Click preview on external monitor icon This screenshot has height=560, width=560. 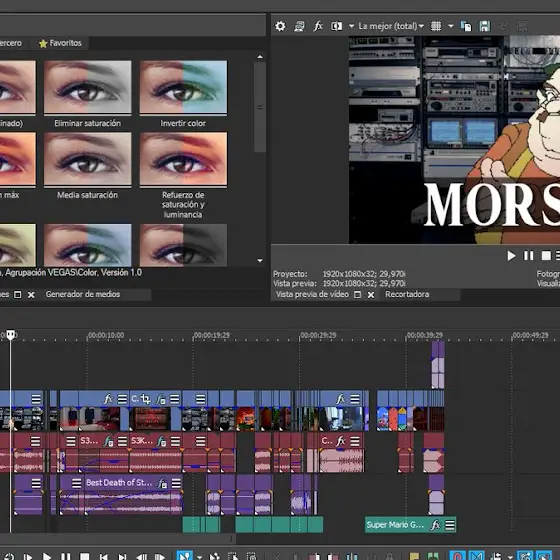[x=299, y=26]
